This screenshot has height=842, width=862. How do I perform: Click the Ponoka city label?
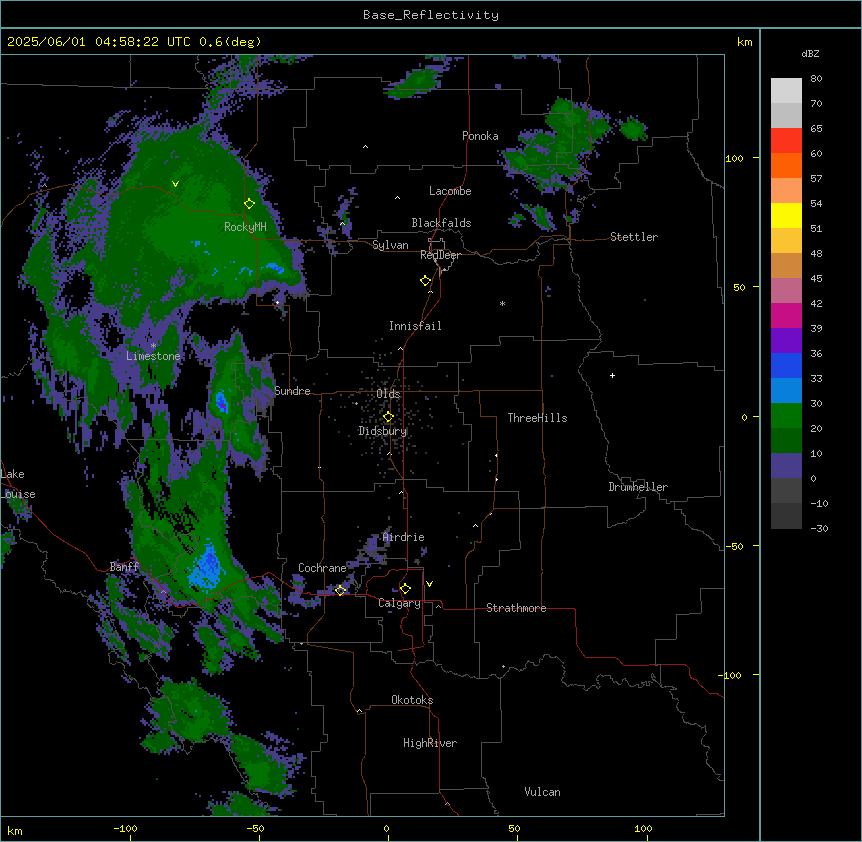coord(480,136)
